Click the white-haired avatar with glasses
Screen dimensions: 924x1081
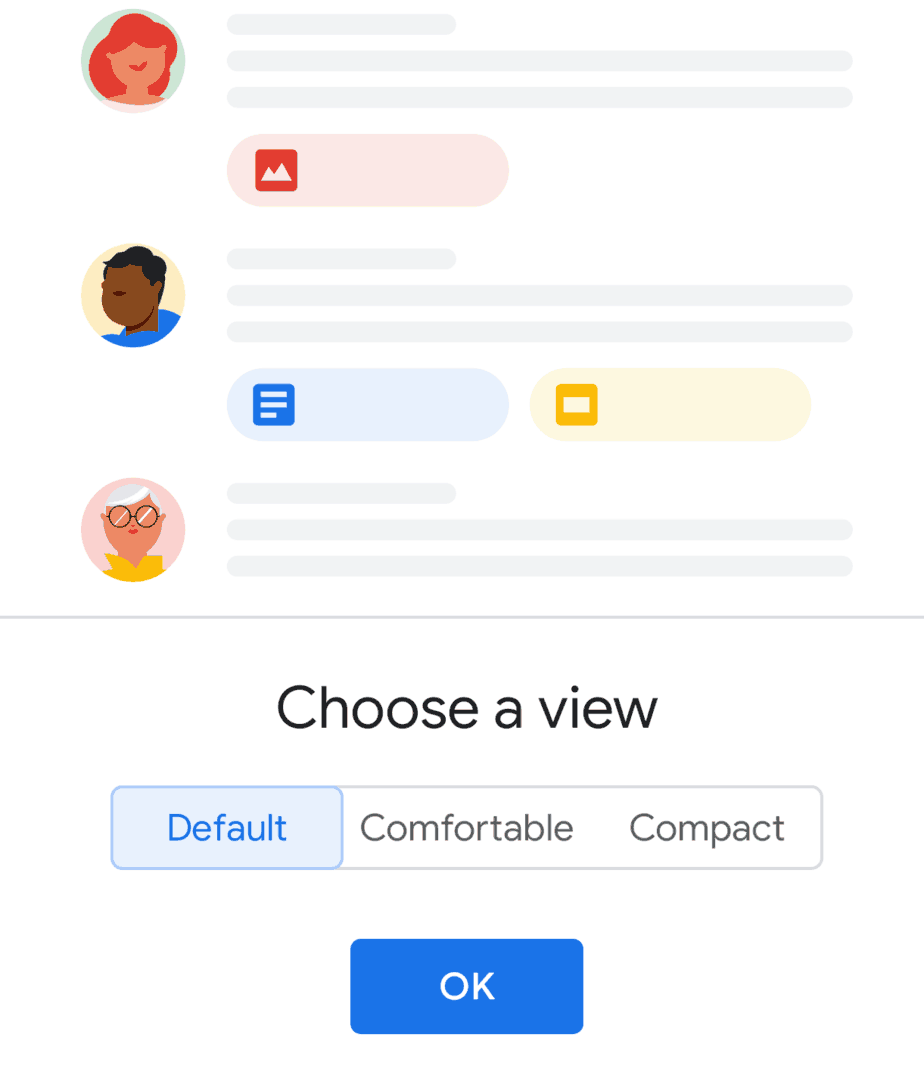click(x=133, y=529)
